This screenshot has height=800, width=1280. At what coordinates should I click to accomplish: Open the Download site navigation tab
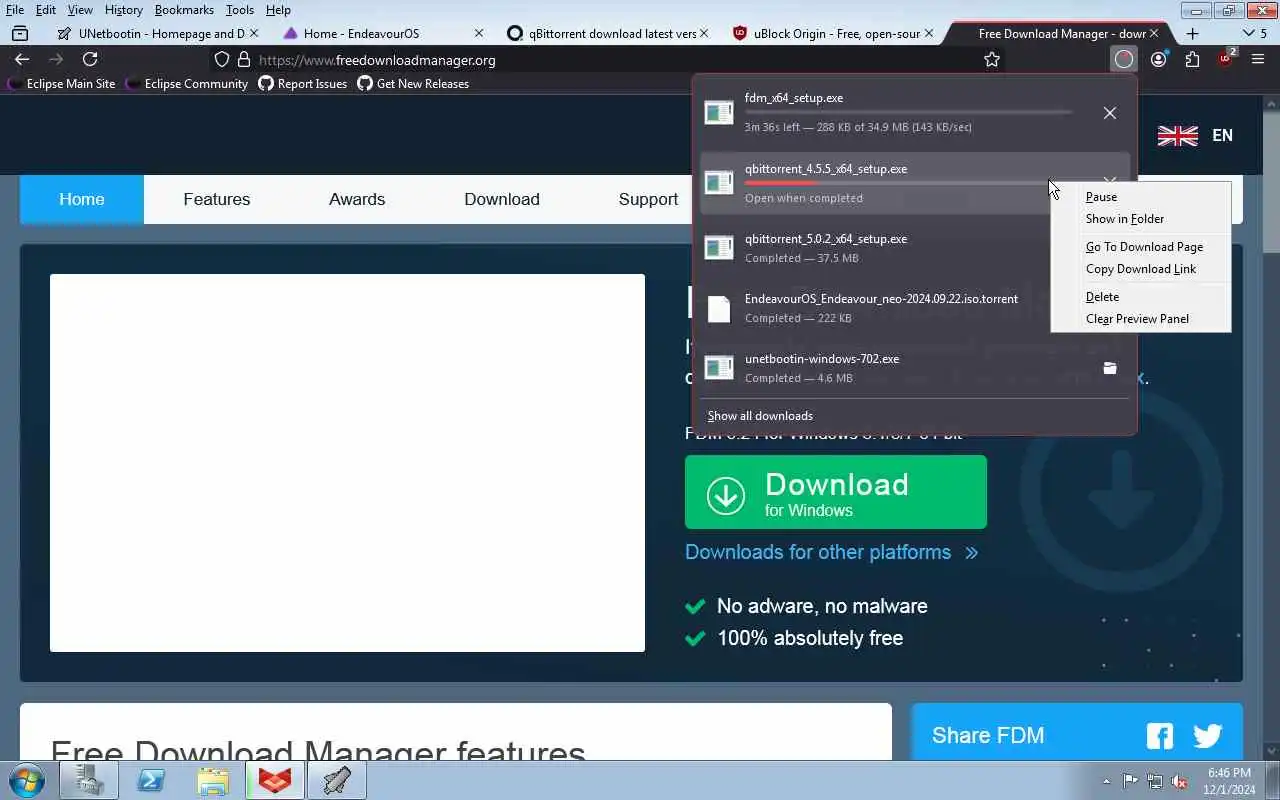[502, 199]
